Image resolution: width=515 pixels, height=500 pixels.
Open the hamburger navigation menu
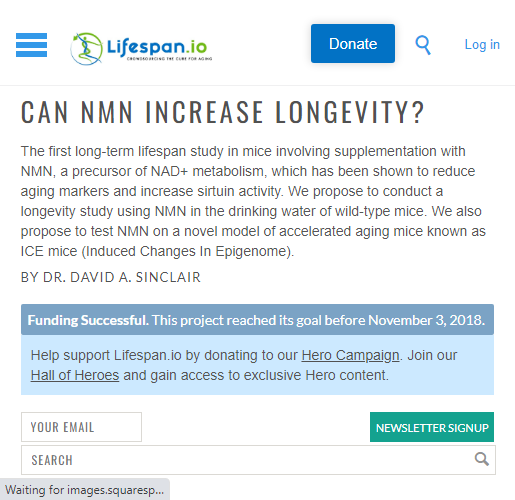[x=31, y=45]
